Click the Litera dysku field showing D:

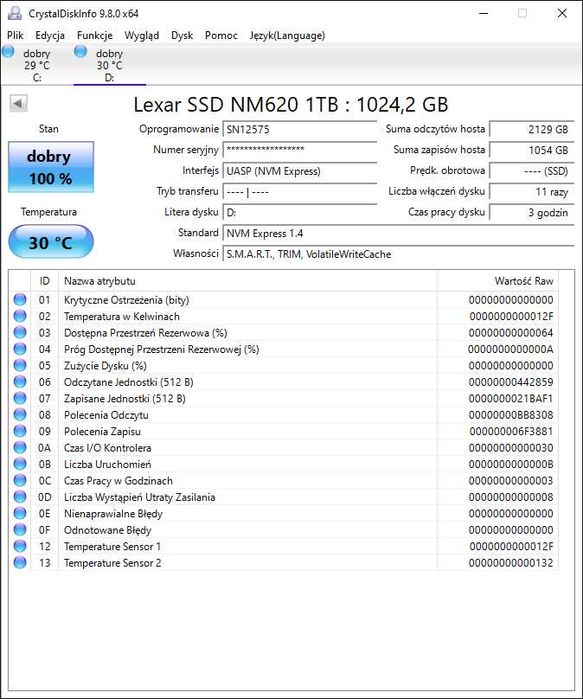(300, 212)
